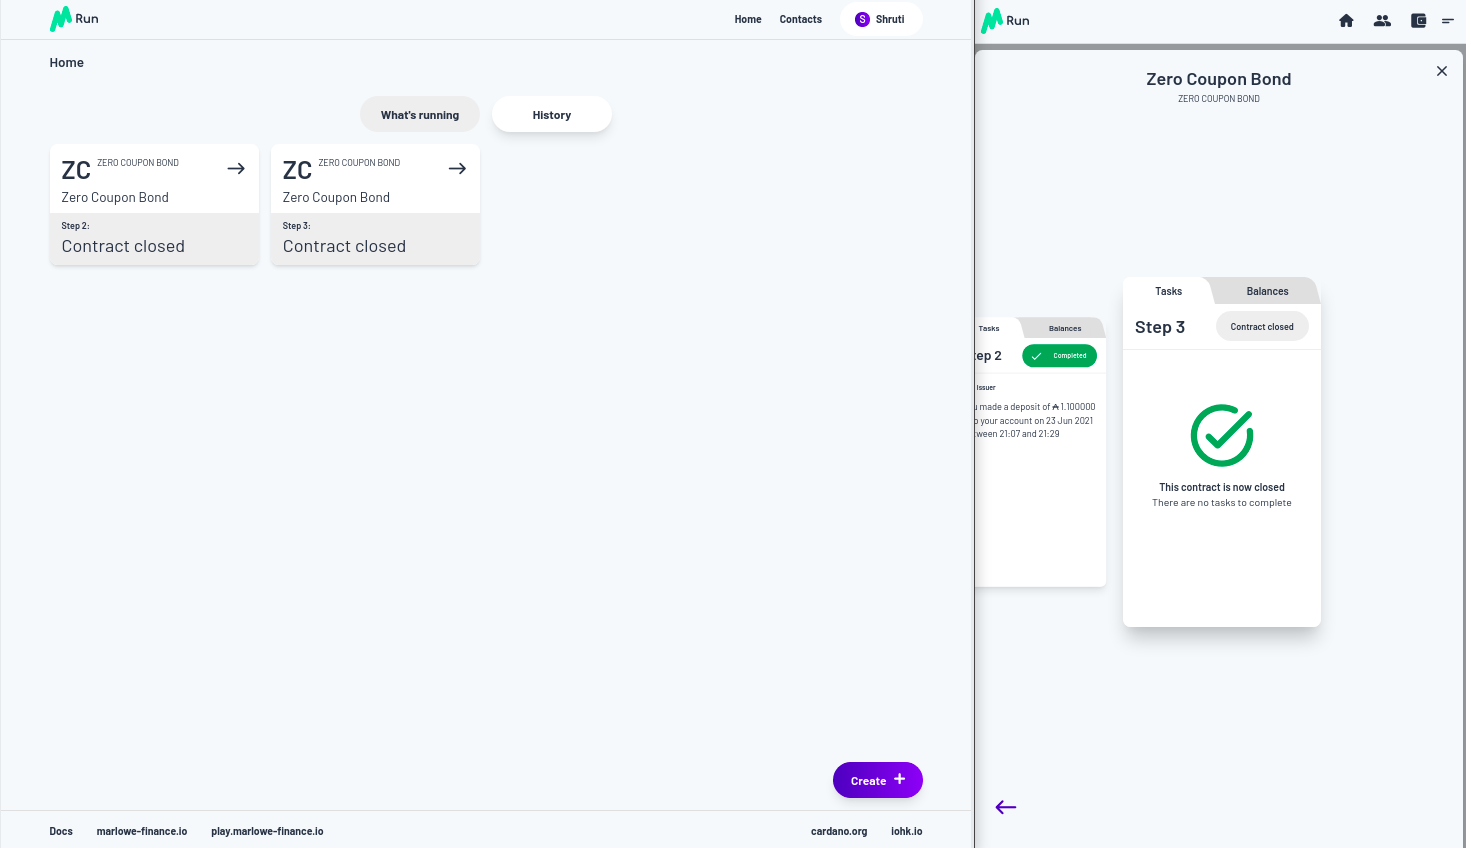Open the Shruti wallet profile button
Screen dimensions: 1466x848
point(880,19)
